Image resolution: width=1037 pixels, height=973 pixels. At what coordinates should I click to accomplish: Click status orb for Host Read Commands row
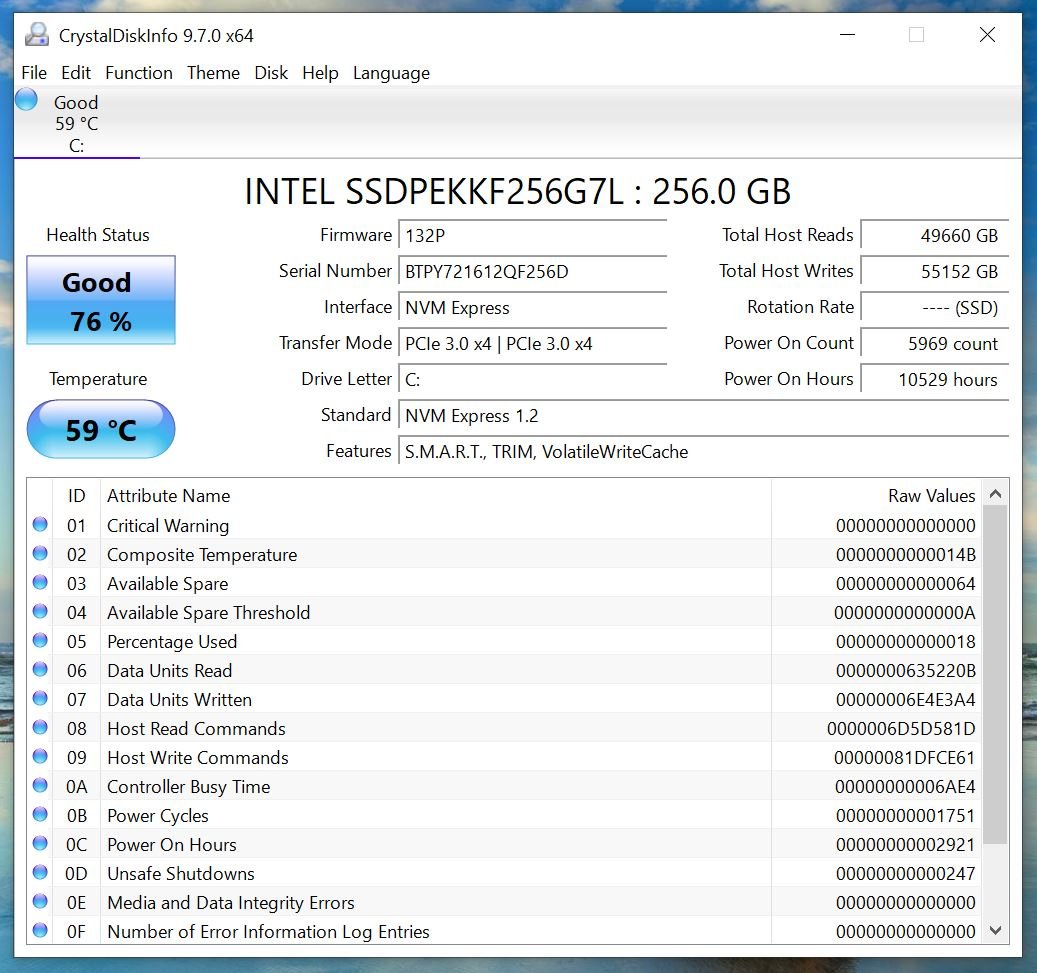pos(40,728)
